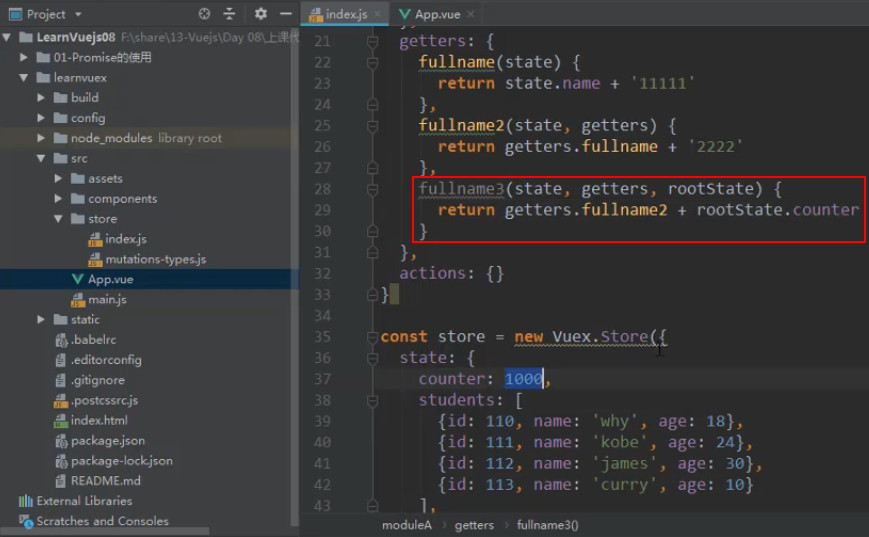Collapse the LearnVuejs08 root folder

7,37
